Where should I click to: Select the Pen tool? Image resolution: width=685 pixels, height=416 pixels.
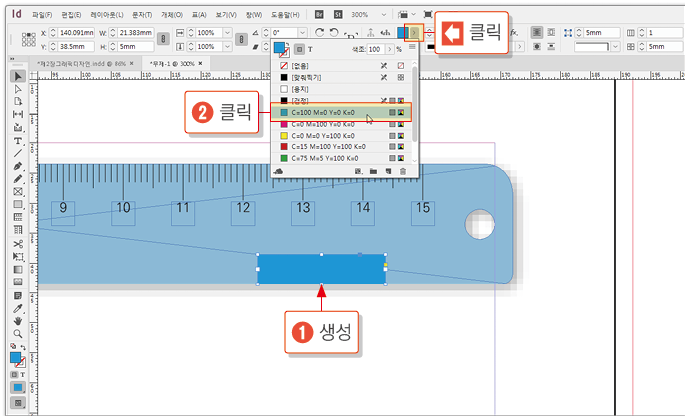pyautogui.click(x=18, y=166)
